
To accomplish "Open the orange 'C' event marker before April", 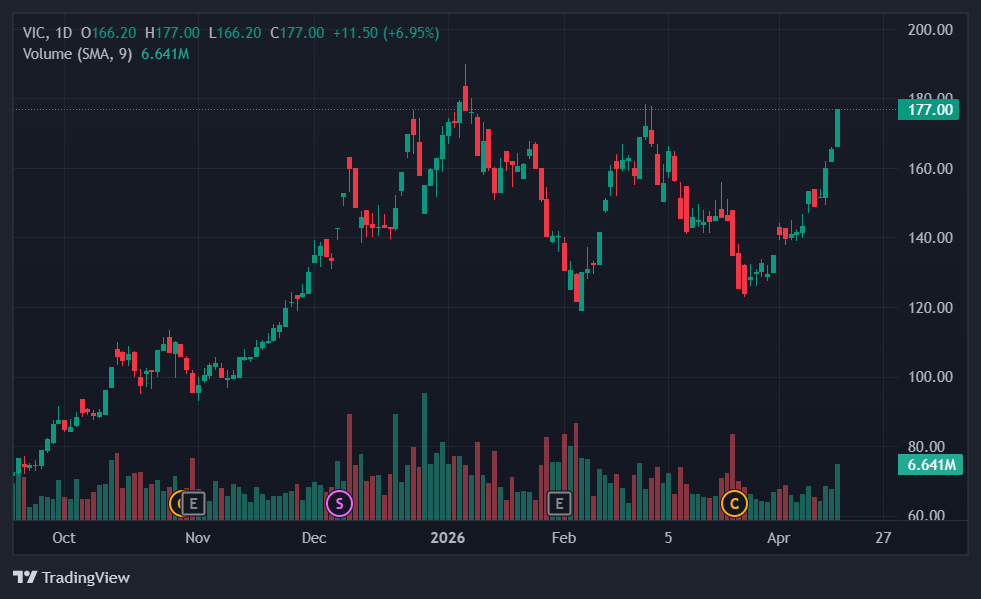I will click(734, 503).
